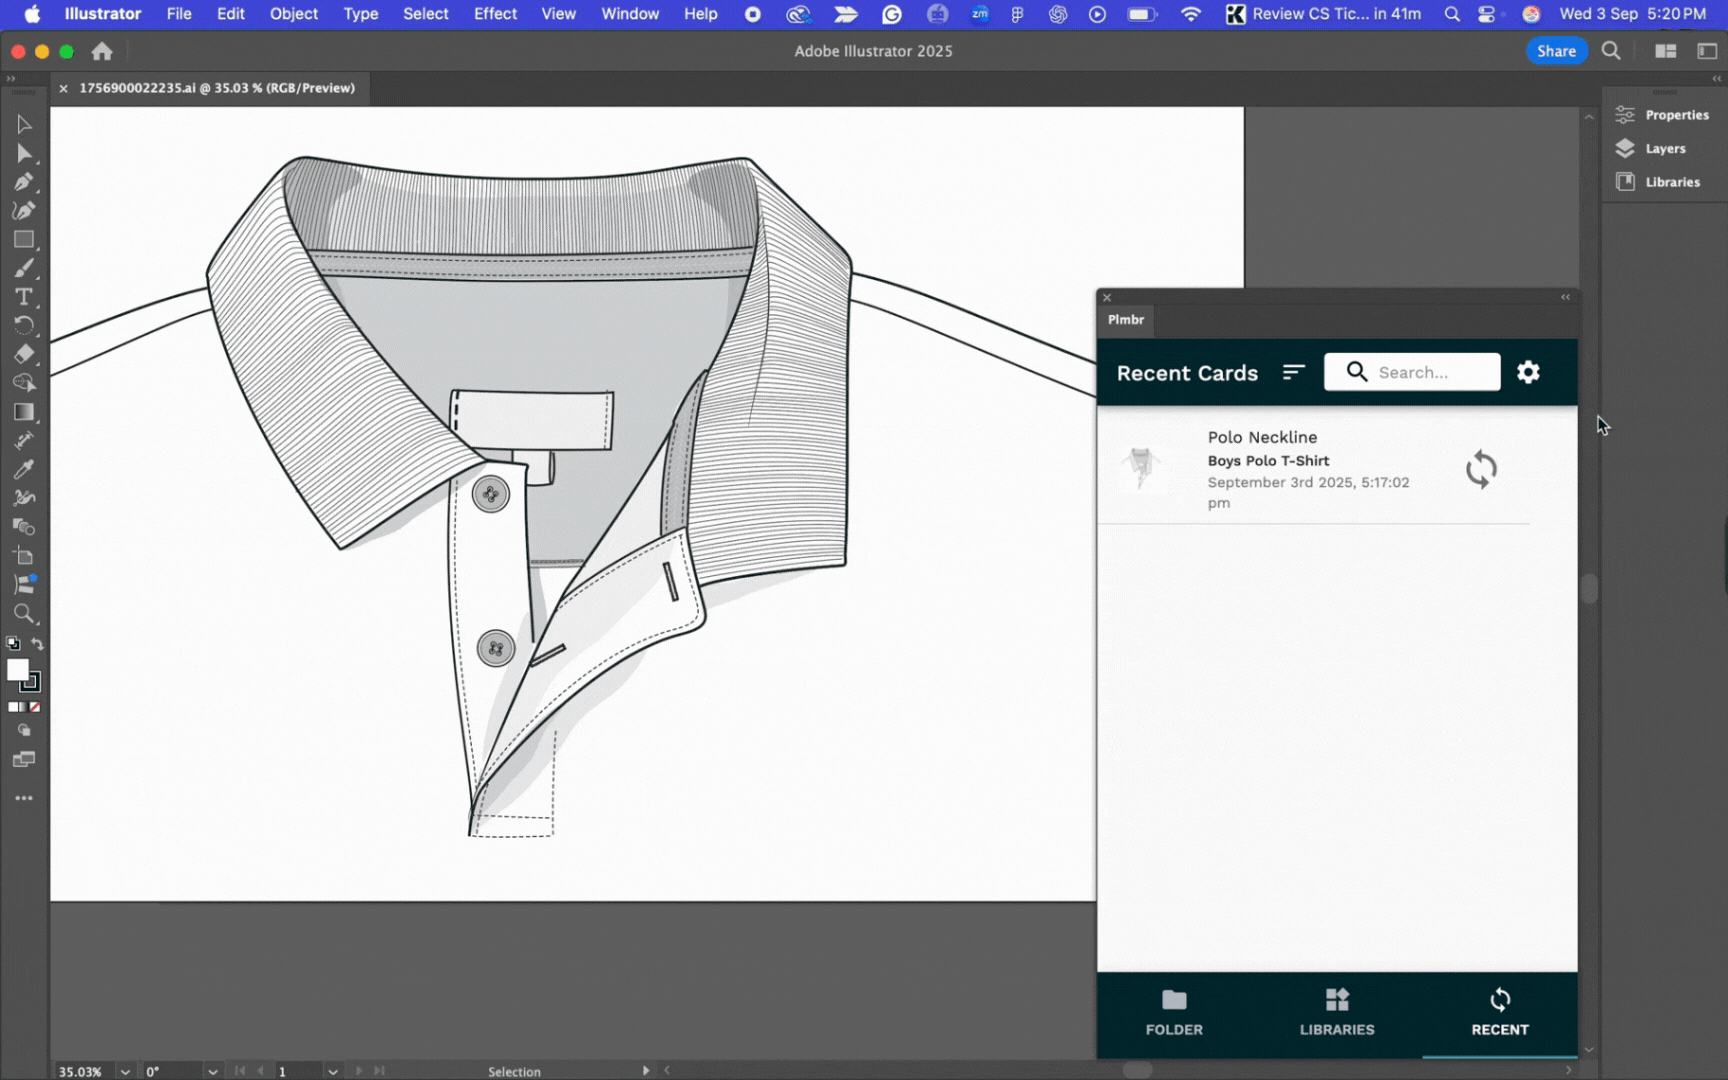Sync the Polo Neckline card
Screen dimensions: 1728x1080
coord(1482,468)
